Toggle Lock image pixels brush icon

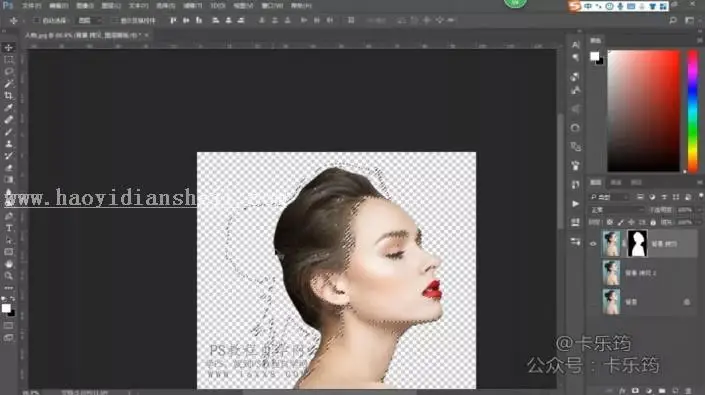pos(620,222)
